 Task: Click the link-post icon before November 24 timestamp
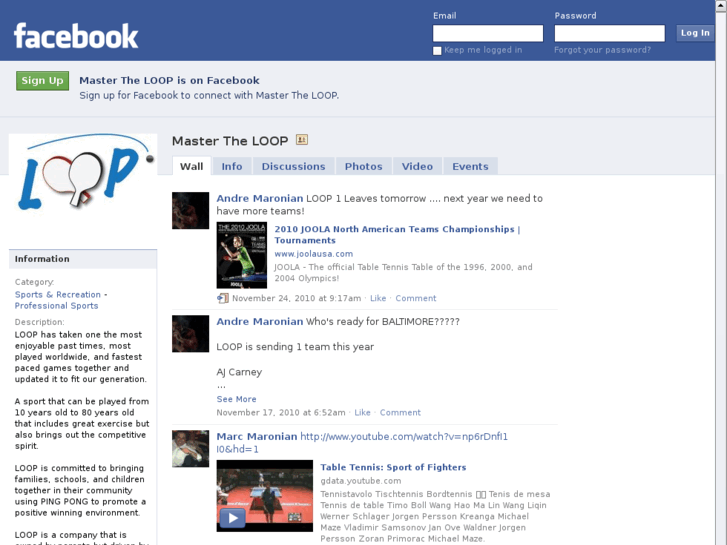click(x=223, y=298)
